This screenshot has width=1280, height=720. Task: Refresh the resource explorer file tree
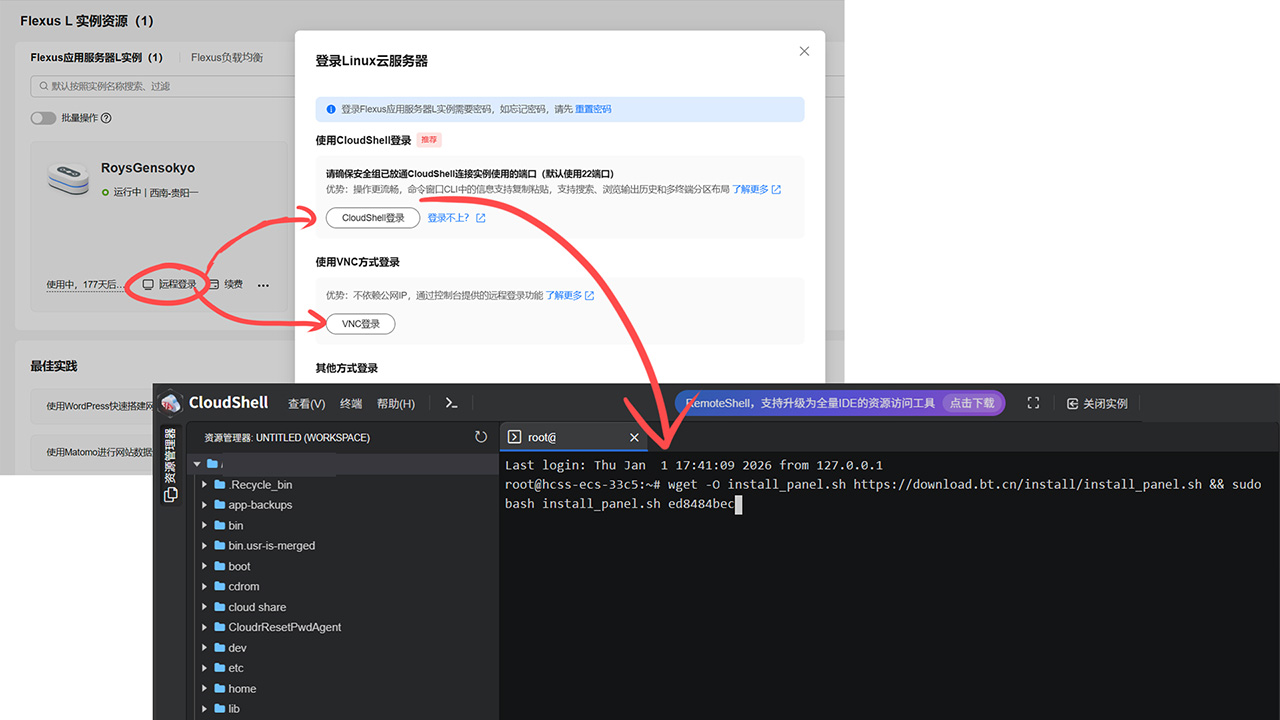point(481,437)
